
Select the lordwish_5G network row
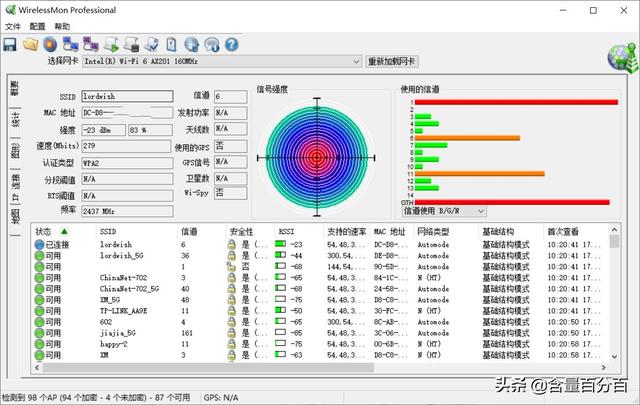click(x=320, y=256)
